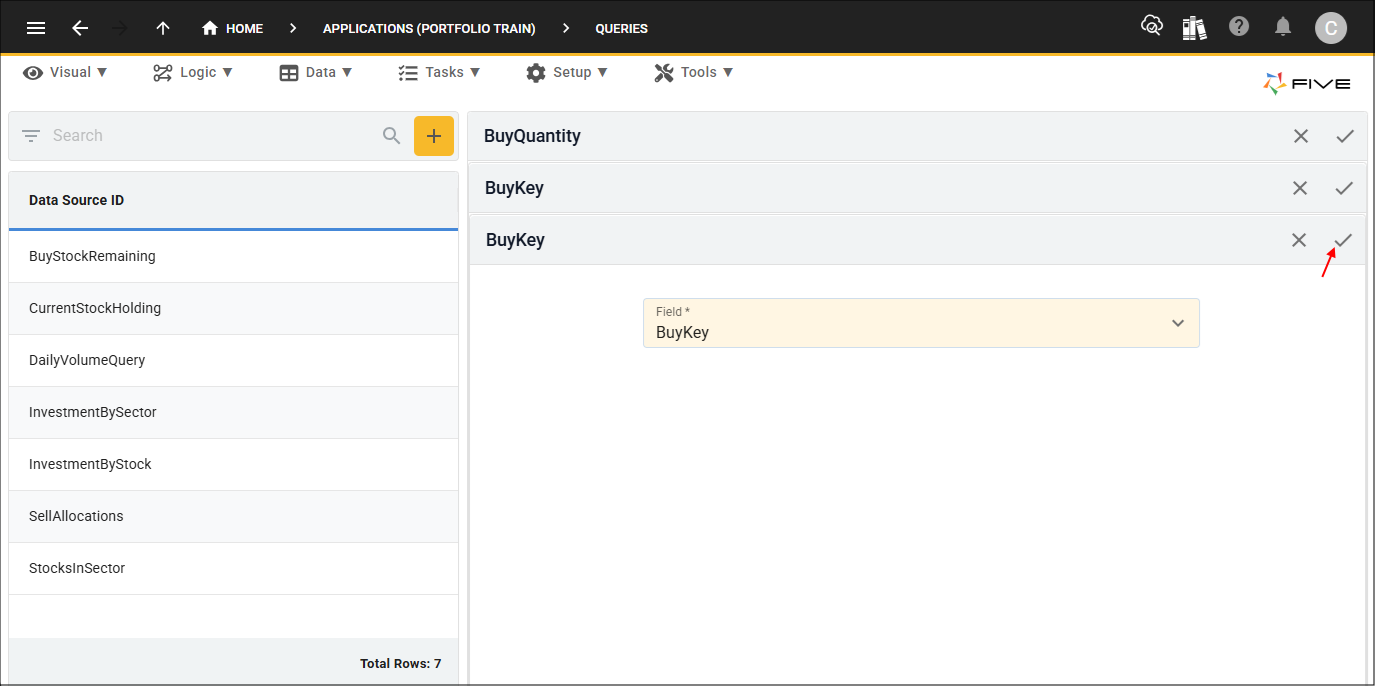The image size is (1375, 686).
Task: Select BuyStockRemaining in the list
Action: pyautogui.click(x=233, y=256)
